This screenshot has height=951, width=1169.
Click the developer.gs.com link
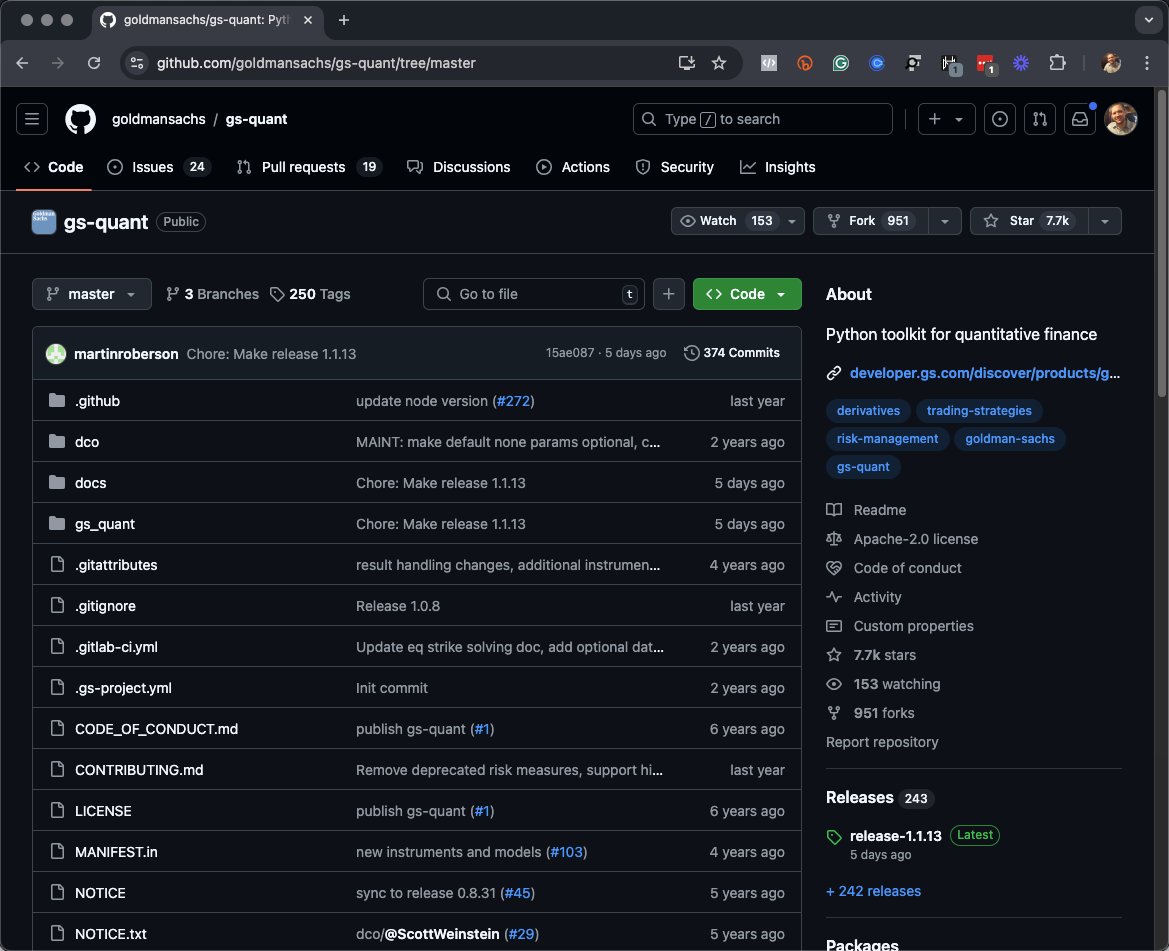coord(984,373)
